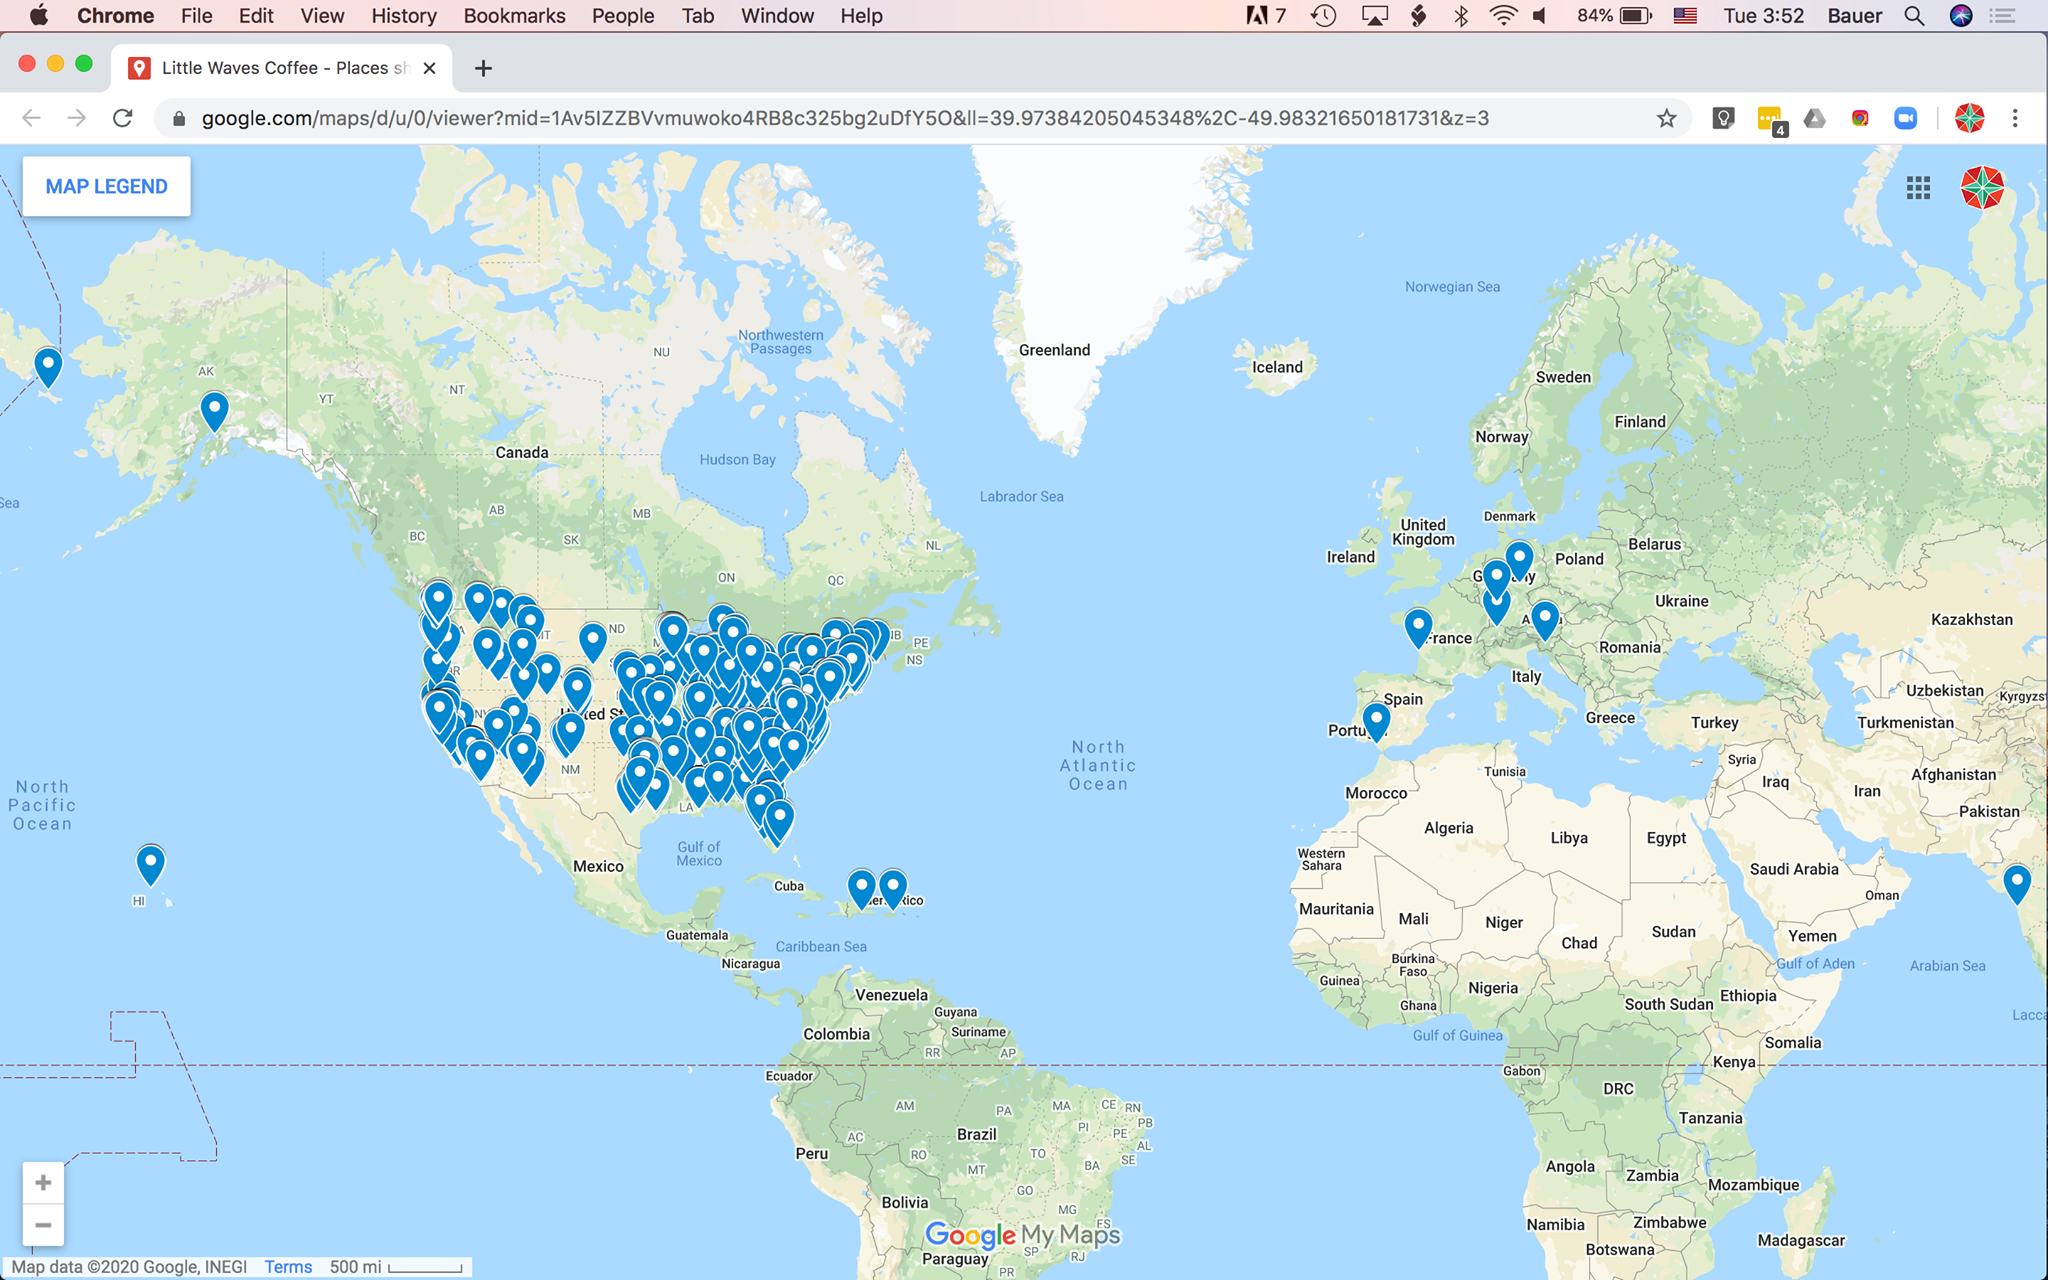Open the People menu
The image size is (2048, 1280).
623,16
